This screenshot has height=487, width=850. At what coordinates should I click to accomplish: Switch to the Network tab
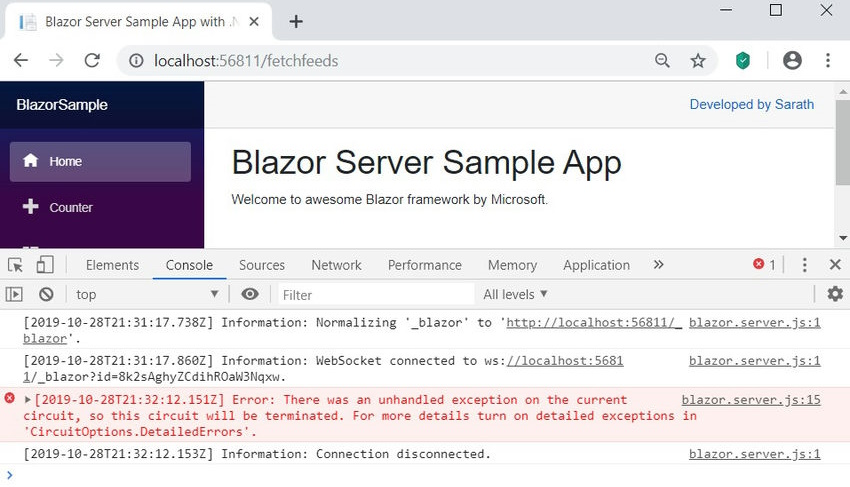click(336, 265)
